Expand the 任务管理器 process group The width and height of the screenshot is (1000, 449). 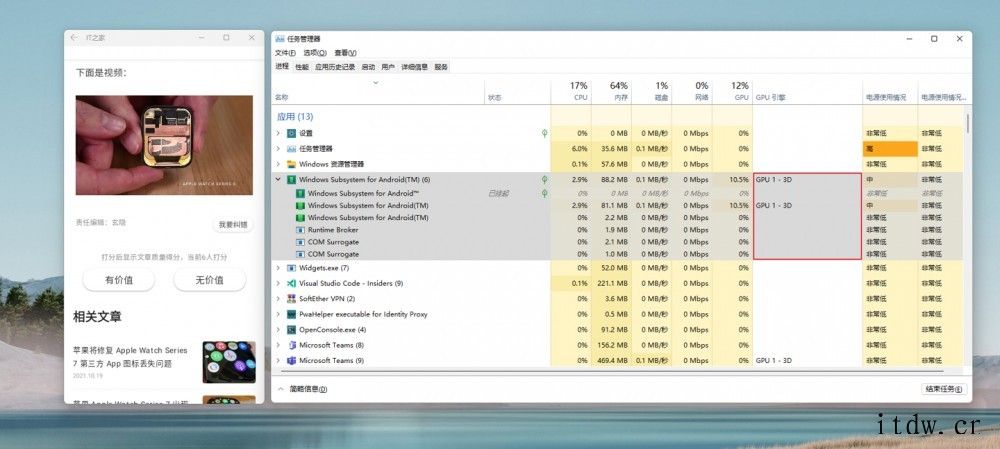(x=278, y=149)
